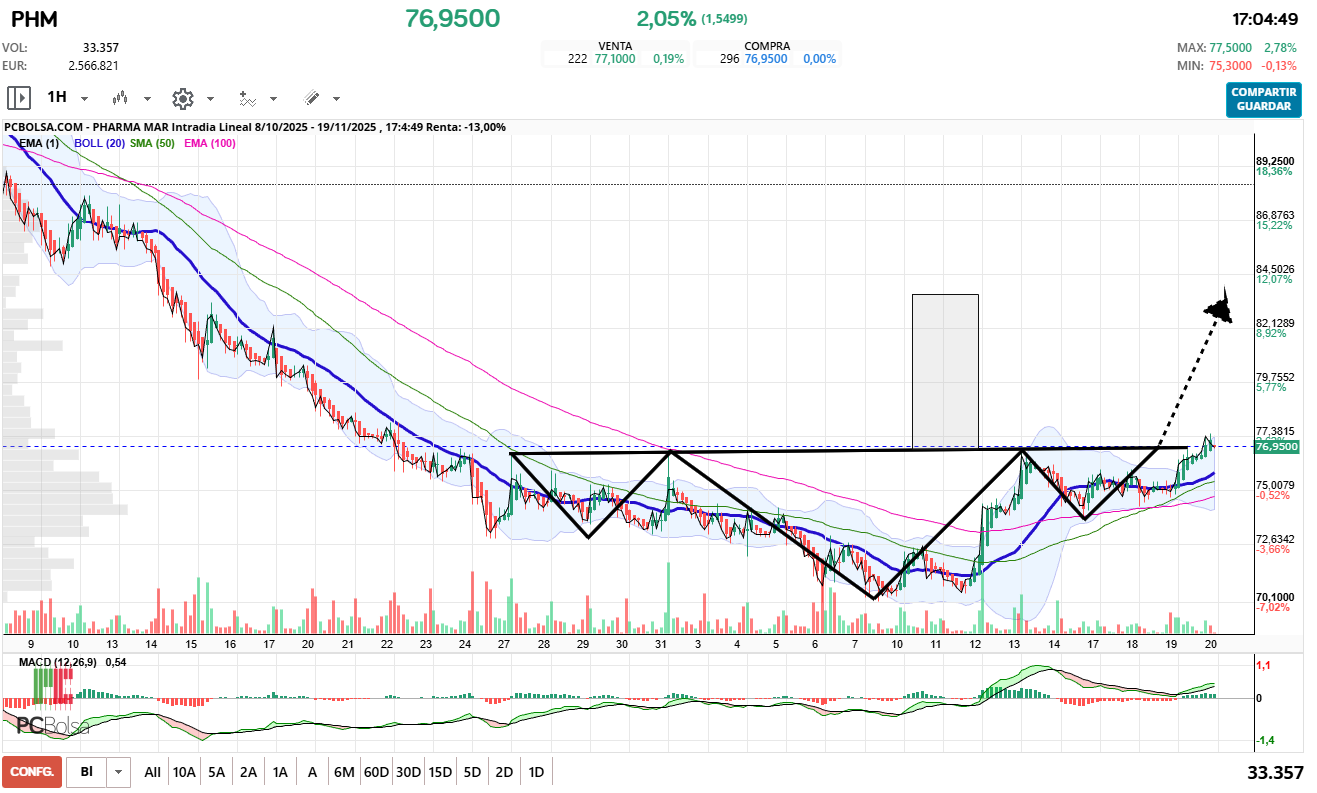This screenshot has width=1317, height=793.
Task: Switch to the 1D time range
Action: point(536,772)
